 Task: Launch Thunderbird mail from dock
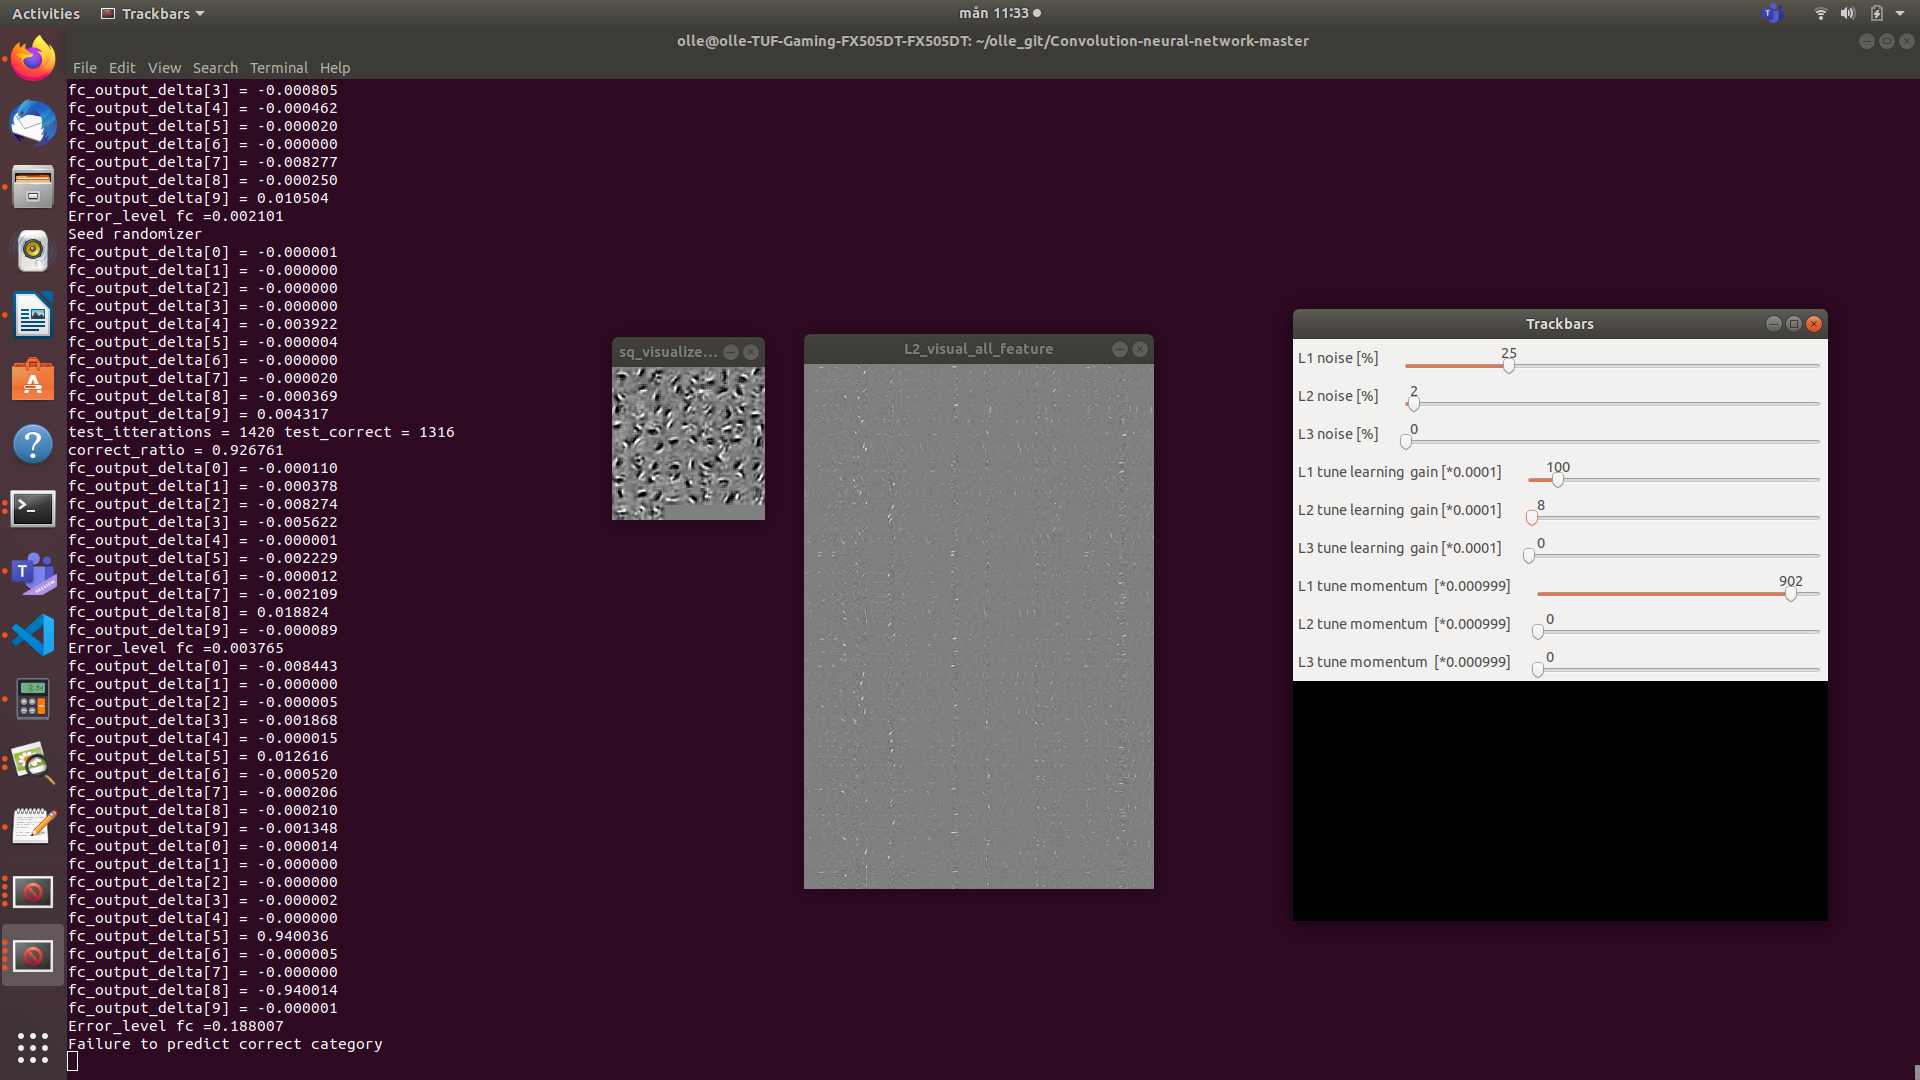[33, 123]
